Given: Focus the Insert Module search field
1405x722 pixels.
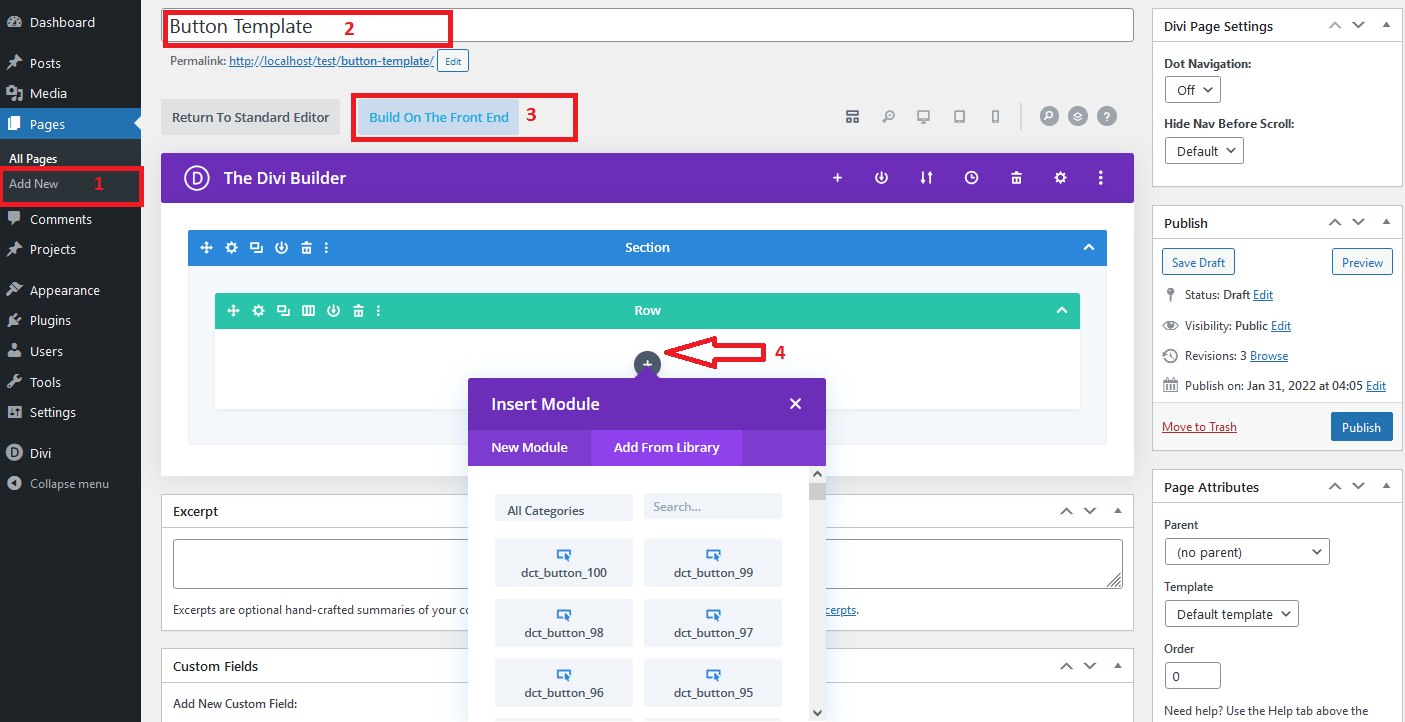Looking at the screenshot, I should click(x=713, y=507).
